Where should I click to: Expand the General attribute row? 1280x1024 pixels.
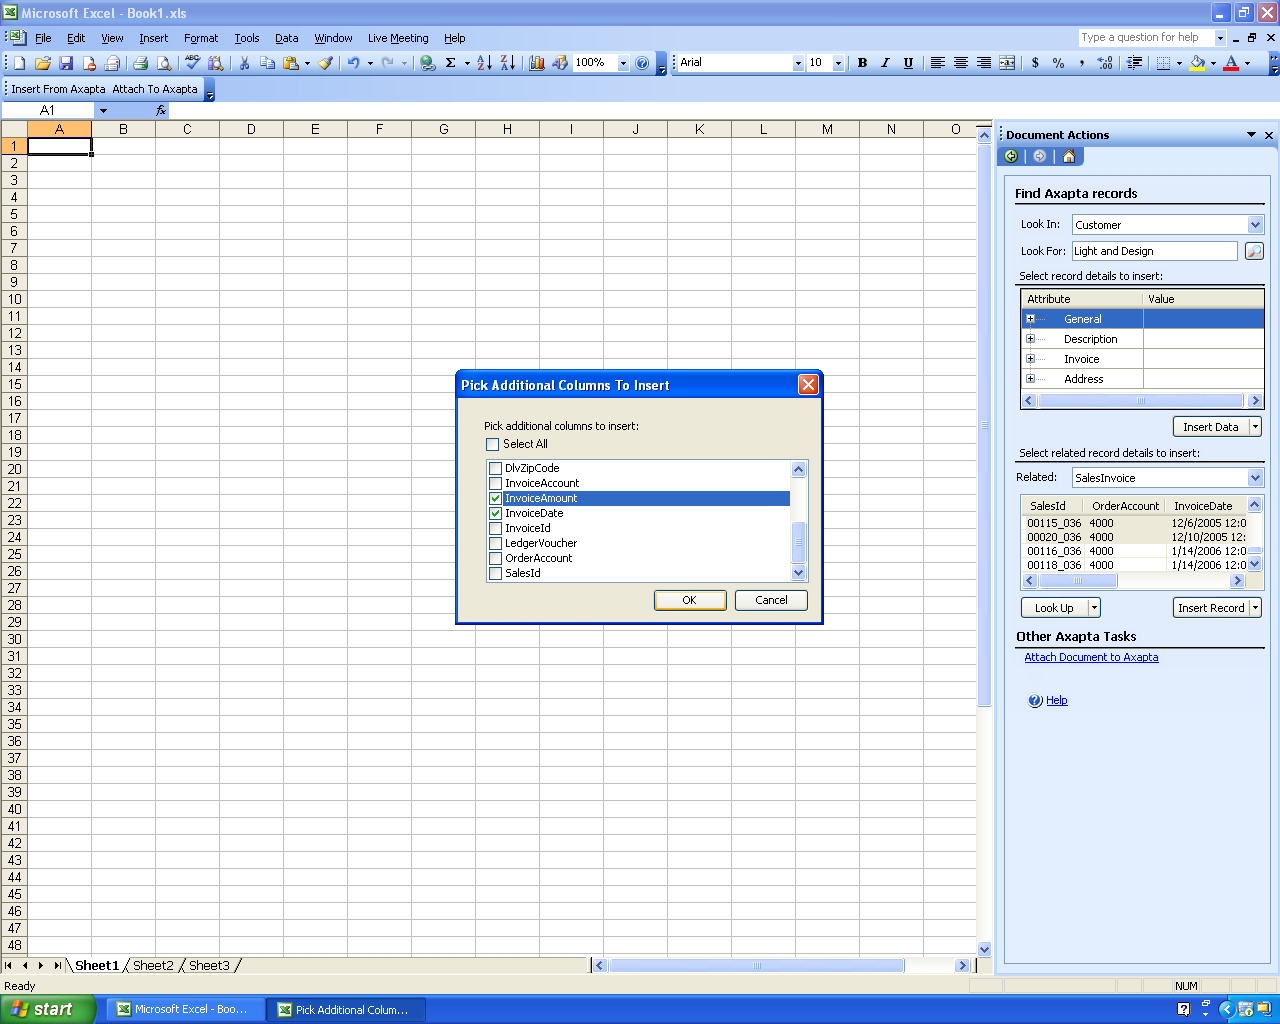(1030, 319)
